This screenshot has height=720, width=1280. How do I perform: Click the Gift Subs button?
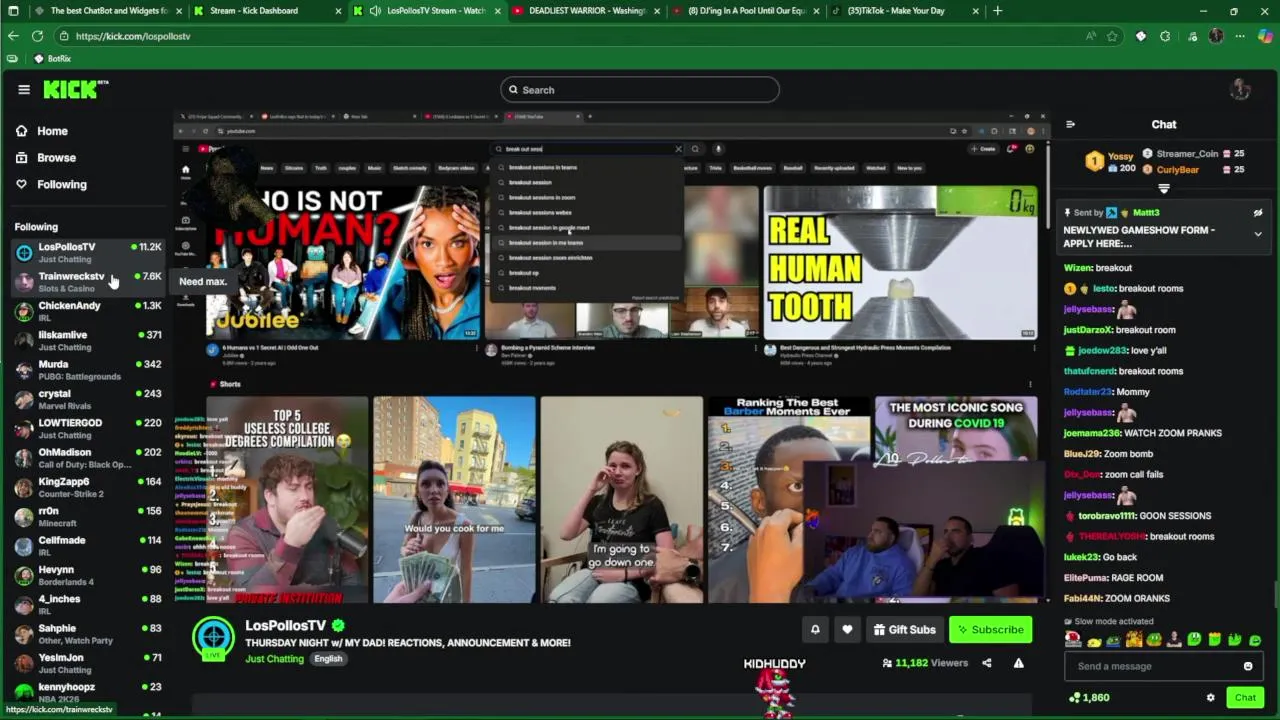coord(904,630)
